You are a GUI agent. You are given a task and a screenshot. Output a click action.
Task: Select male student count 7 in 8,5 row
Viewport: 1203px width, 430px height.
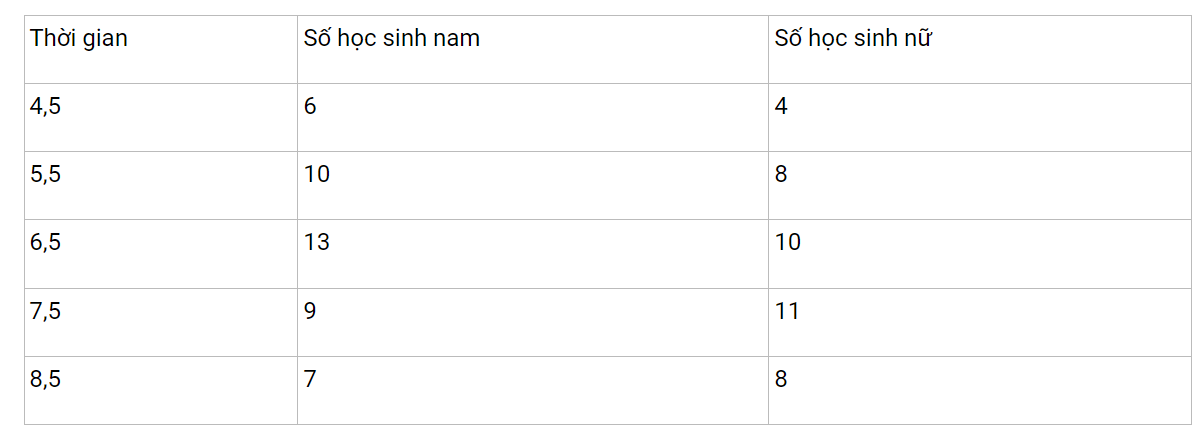(310, 379)
